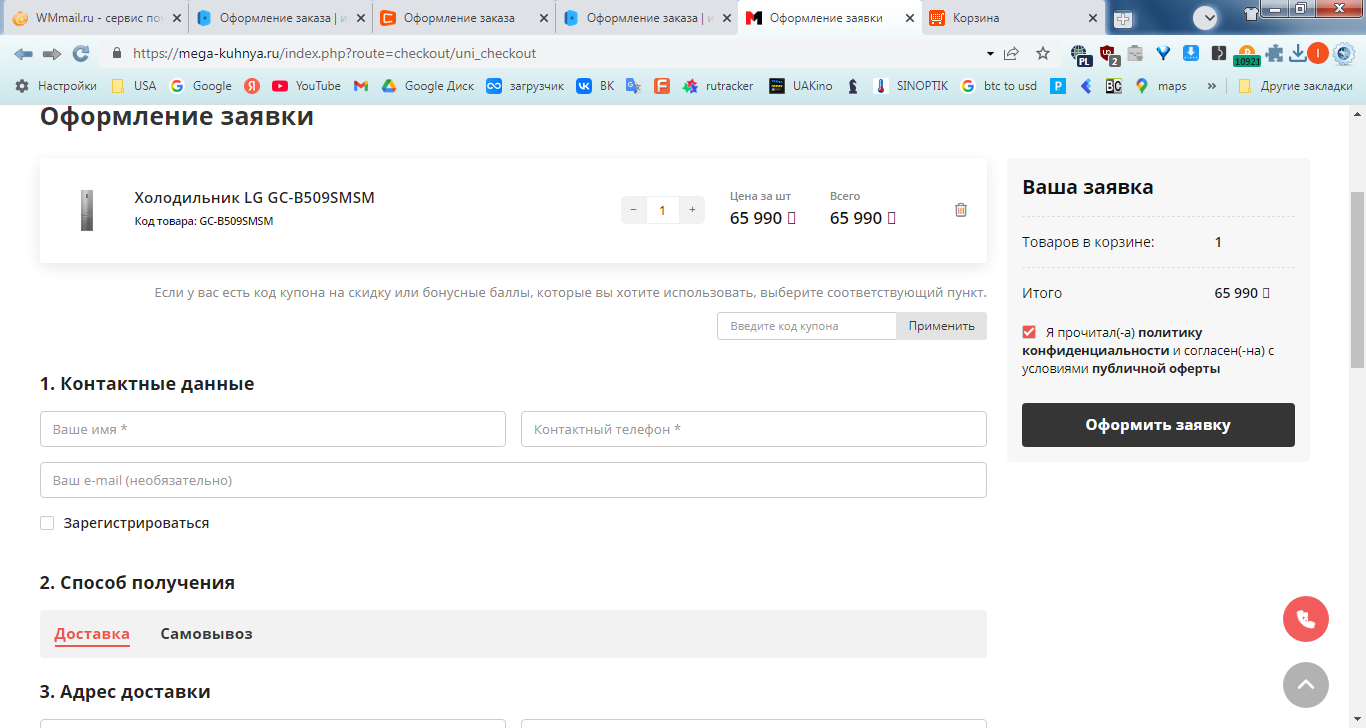Screen dimensions: 1366x728
Task: Click the refrigerator product thumbnail
Action: click(87, 210)
